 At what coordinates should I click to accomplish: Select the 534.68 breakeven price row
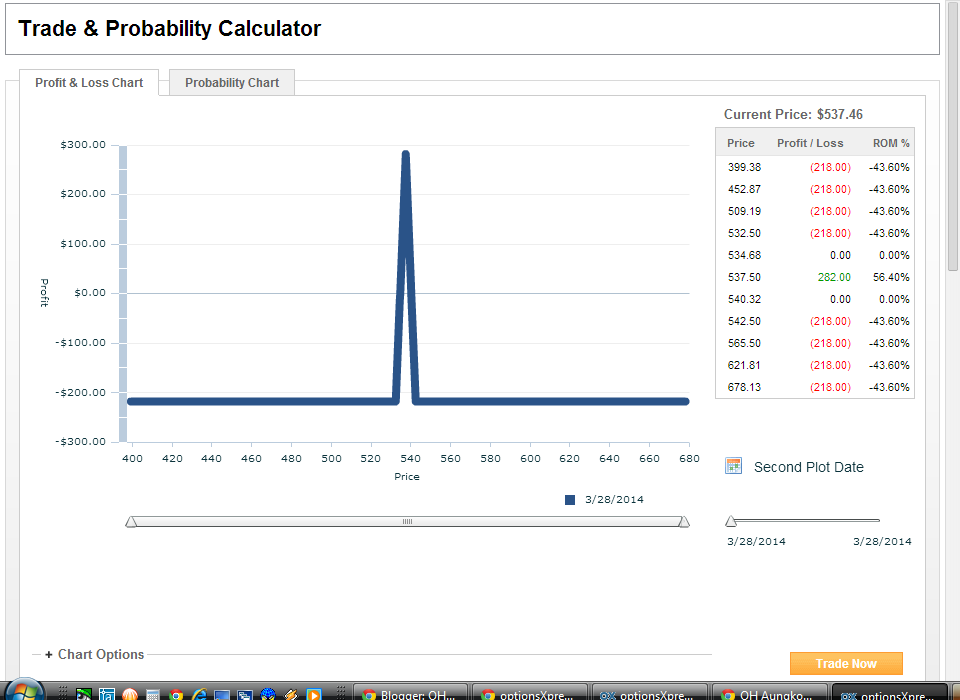(x=815, y=255)
